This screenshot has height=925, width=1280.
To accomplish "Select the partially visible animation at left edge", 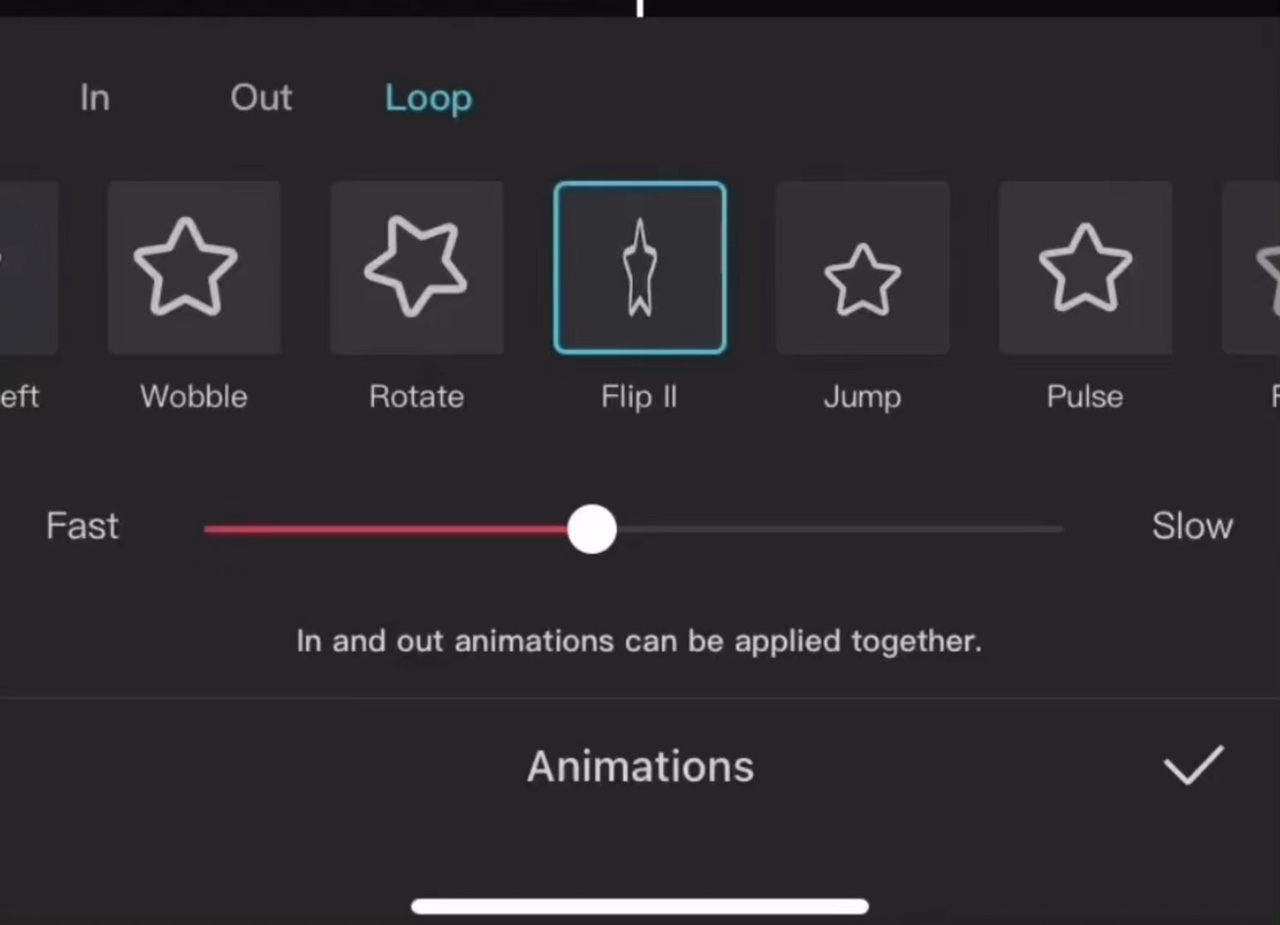I will (x=29, y=267).
